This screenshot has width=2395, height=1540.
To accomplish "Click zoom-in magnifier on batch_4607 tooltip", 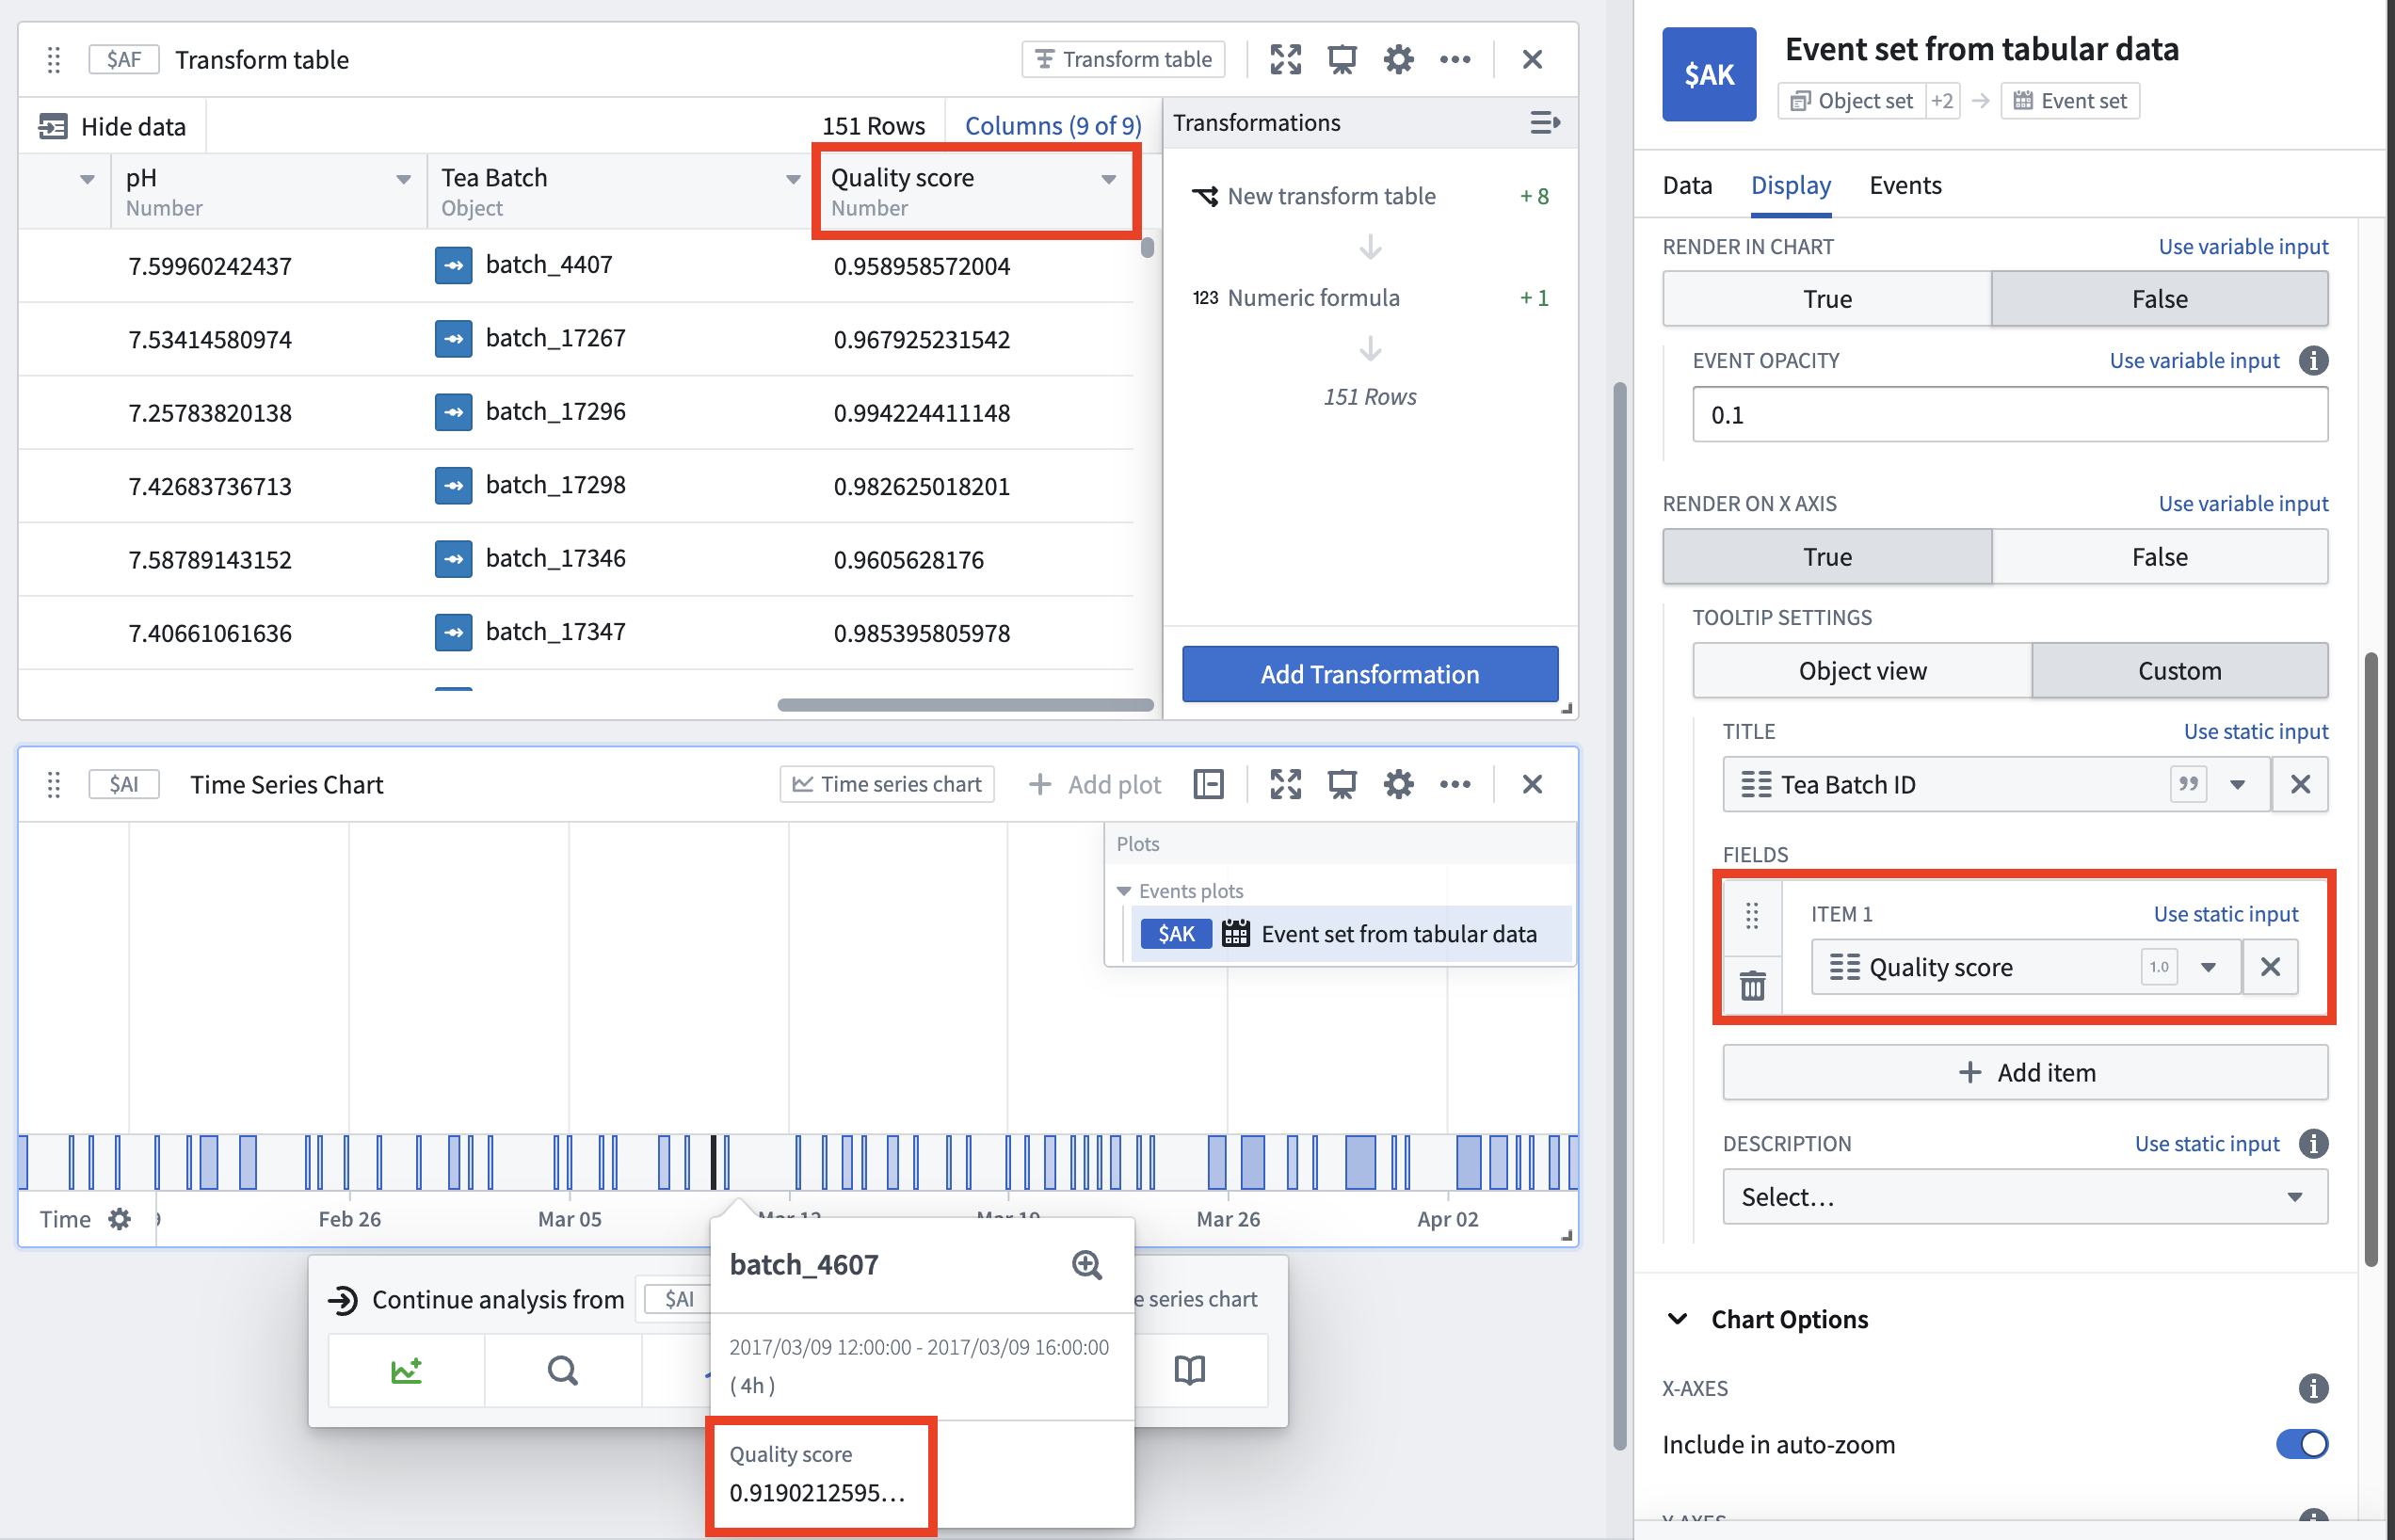I will click(x=1086, y=1265).
